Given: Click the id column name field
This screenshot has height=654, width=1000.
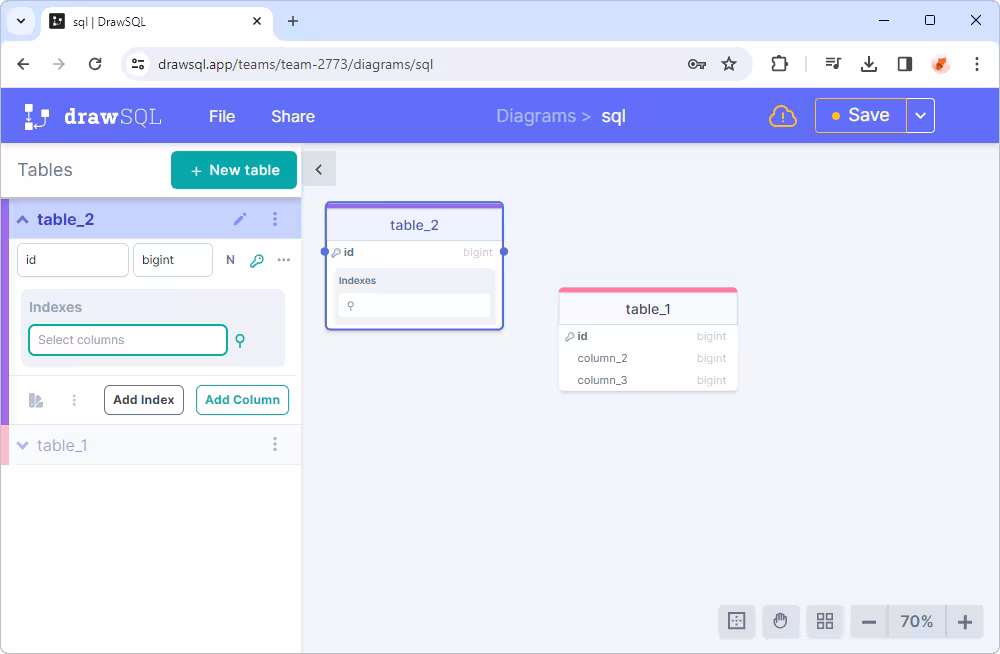Looking at the screenshot, I should [x=73, y=260].
